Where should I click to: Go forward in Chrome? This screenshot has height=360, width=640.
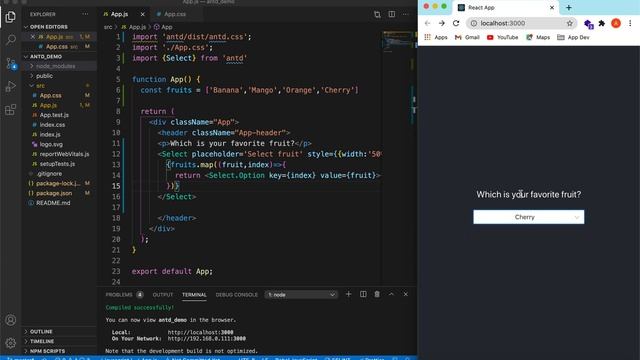point(442,24)
